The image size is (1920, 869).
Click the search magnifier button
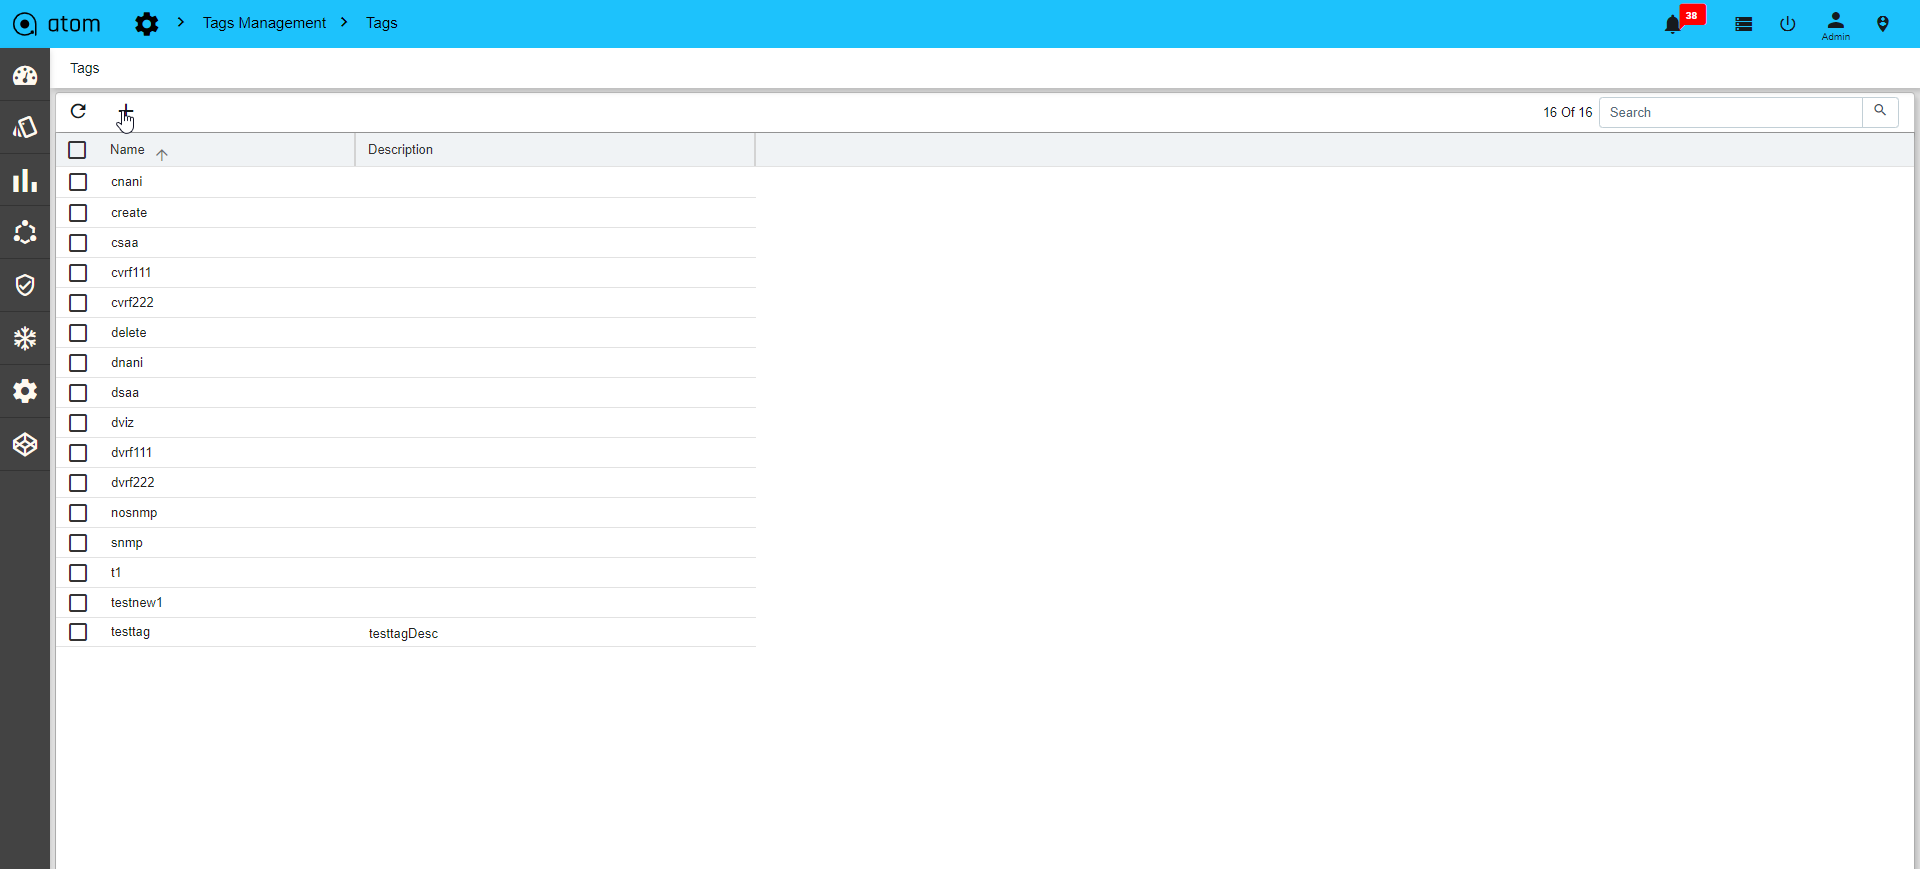click(x=1880, y=112)
